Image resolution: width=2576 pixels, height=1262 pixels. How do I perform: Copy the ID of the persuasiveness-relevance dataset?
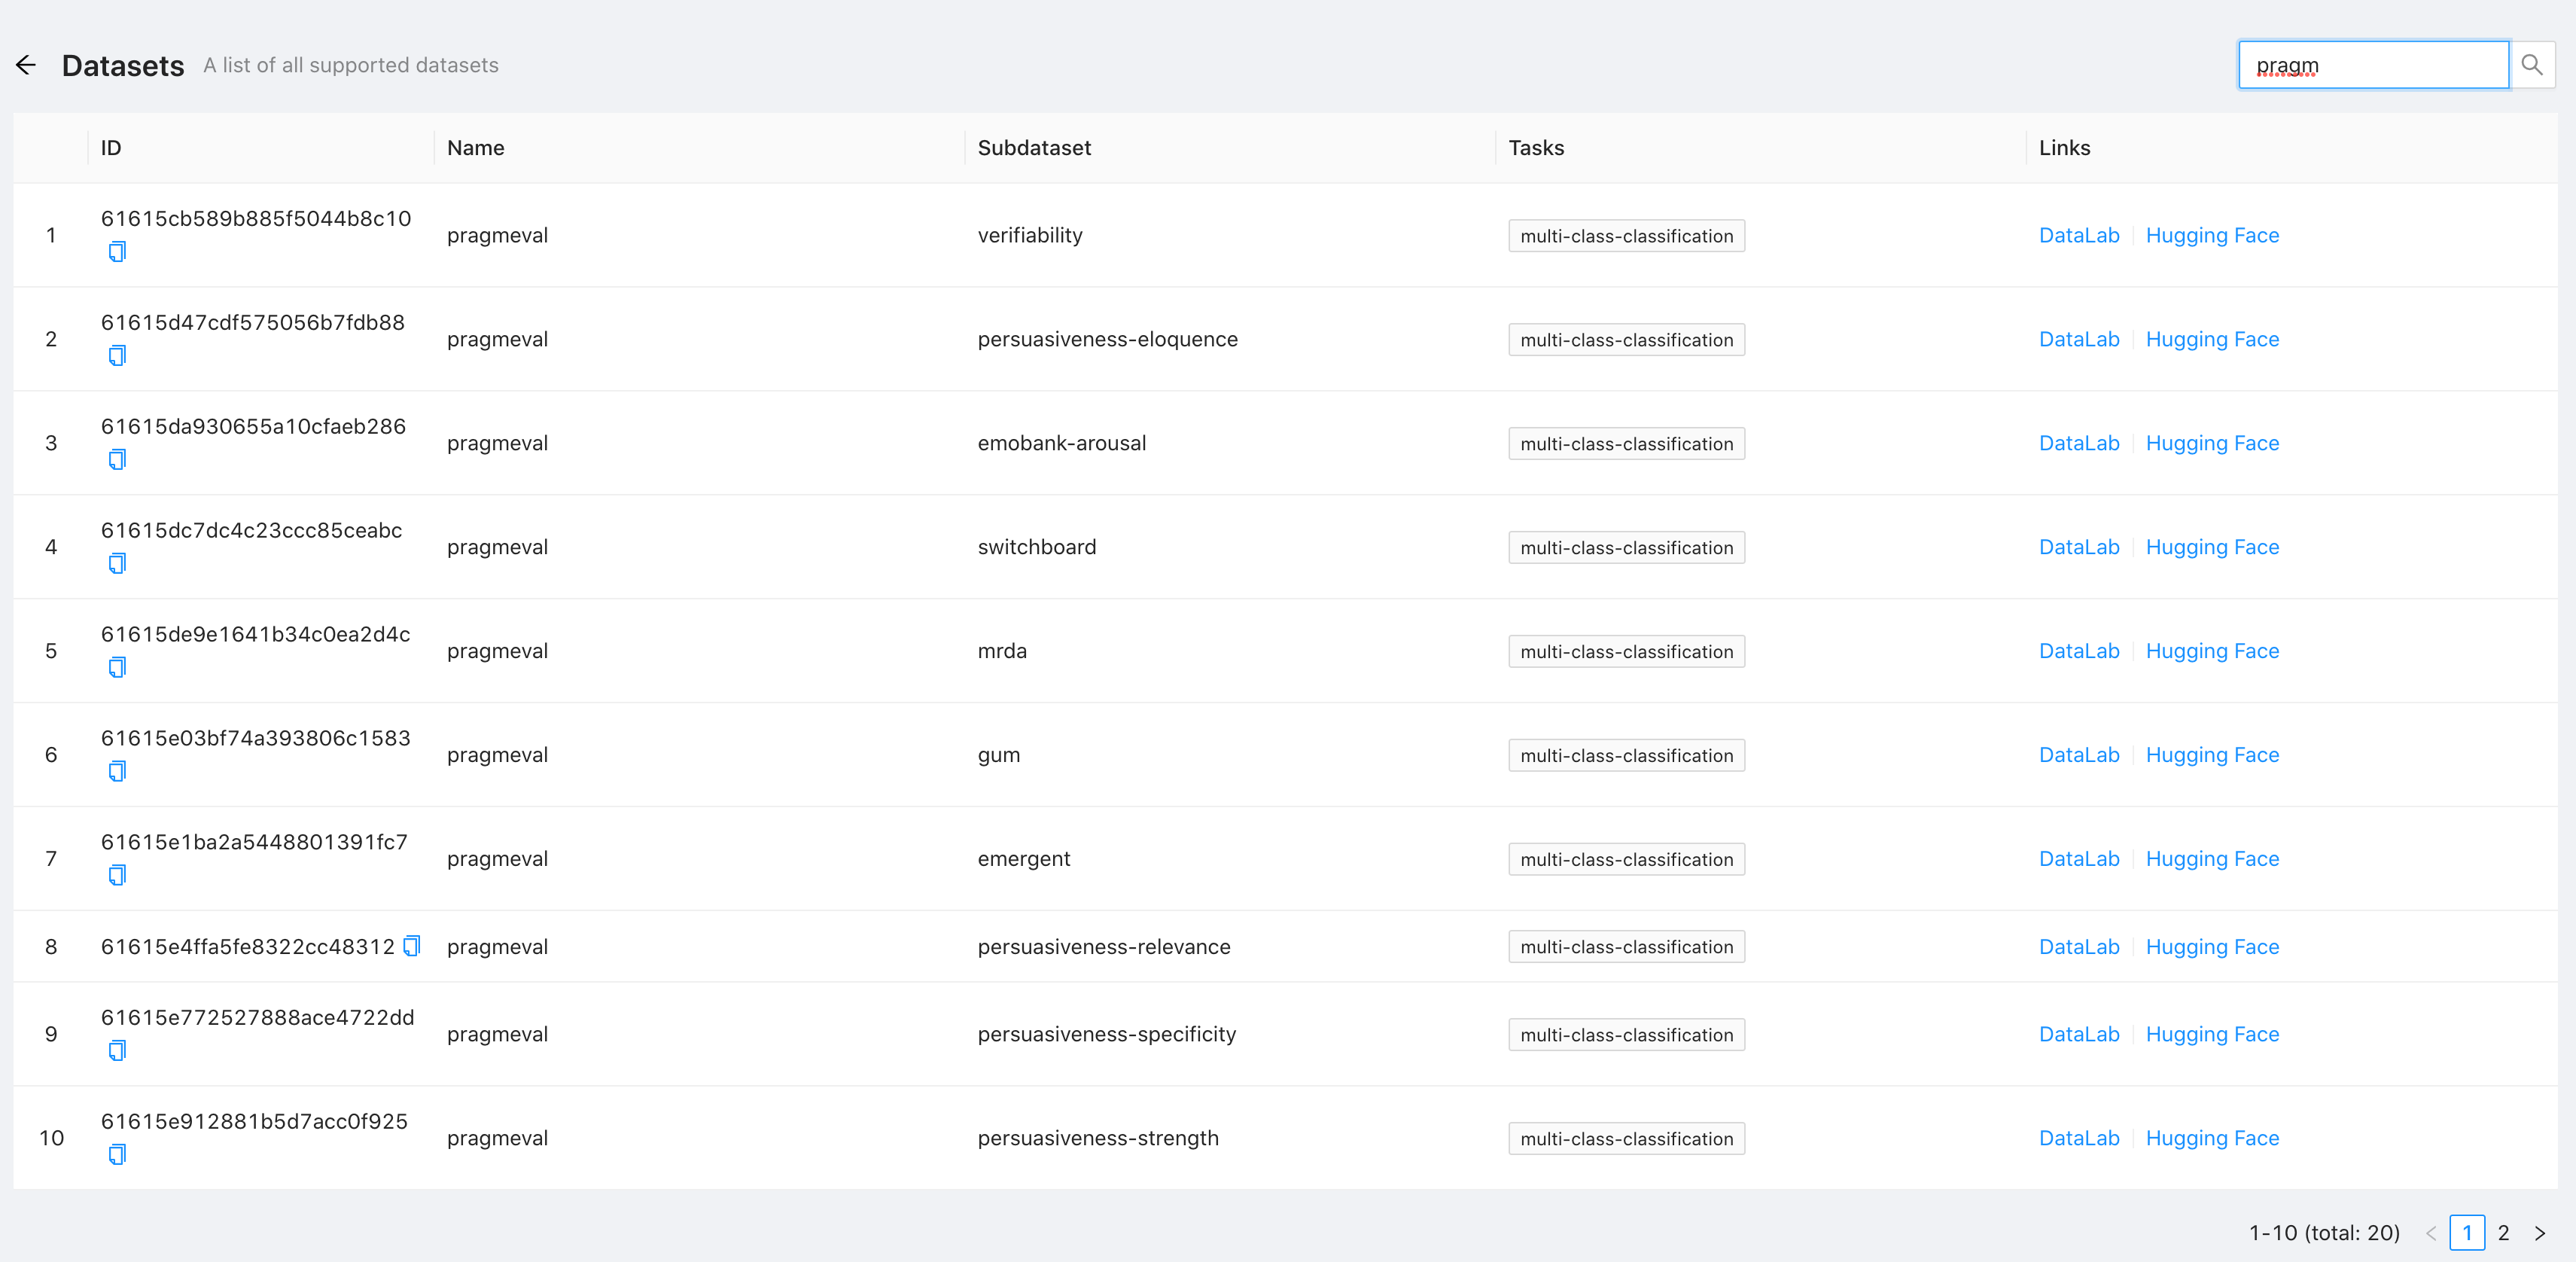pyautogui.click(x=412, y=946)
